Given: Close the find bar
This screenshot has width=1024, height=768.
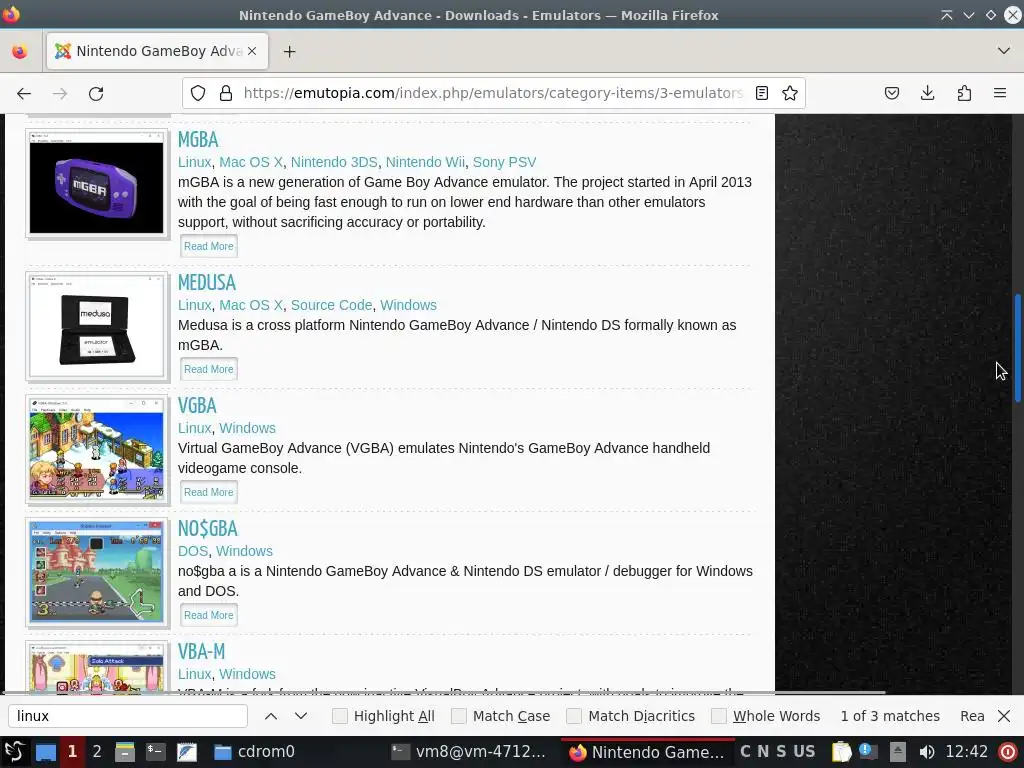Looking at the screenshot, I should pyautogui.click(x=1004, y=716).
